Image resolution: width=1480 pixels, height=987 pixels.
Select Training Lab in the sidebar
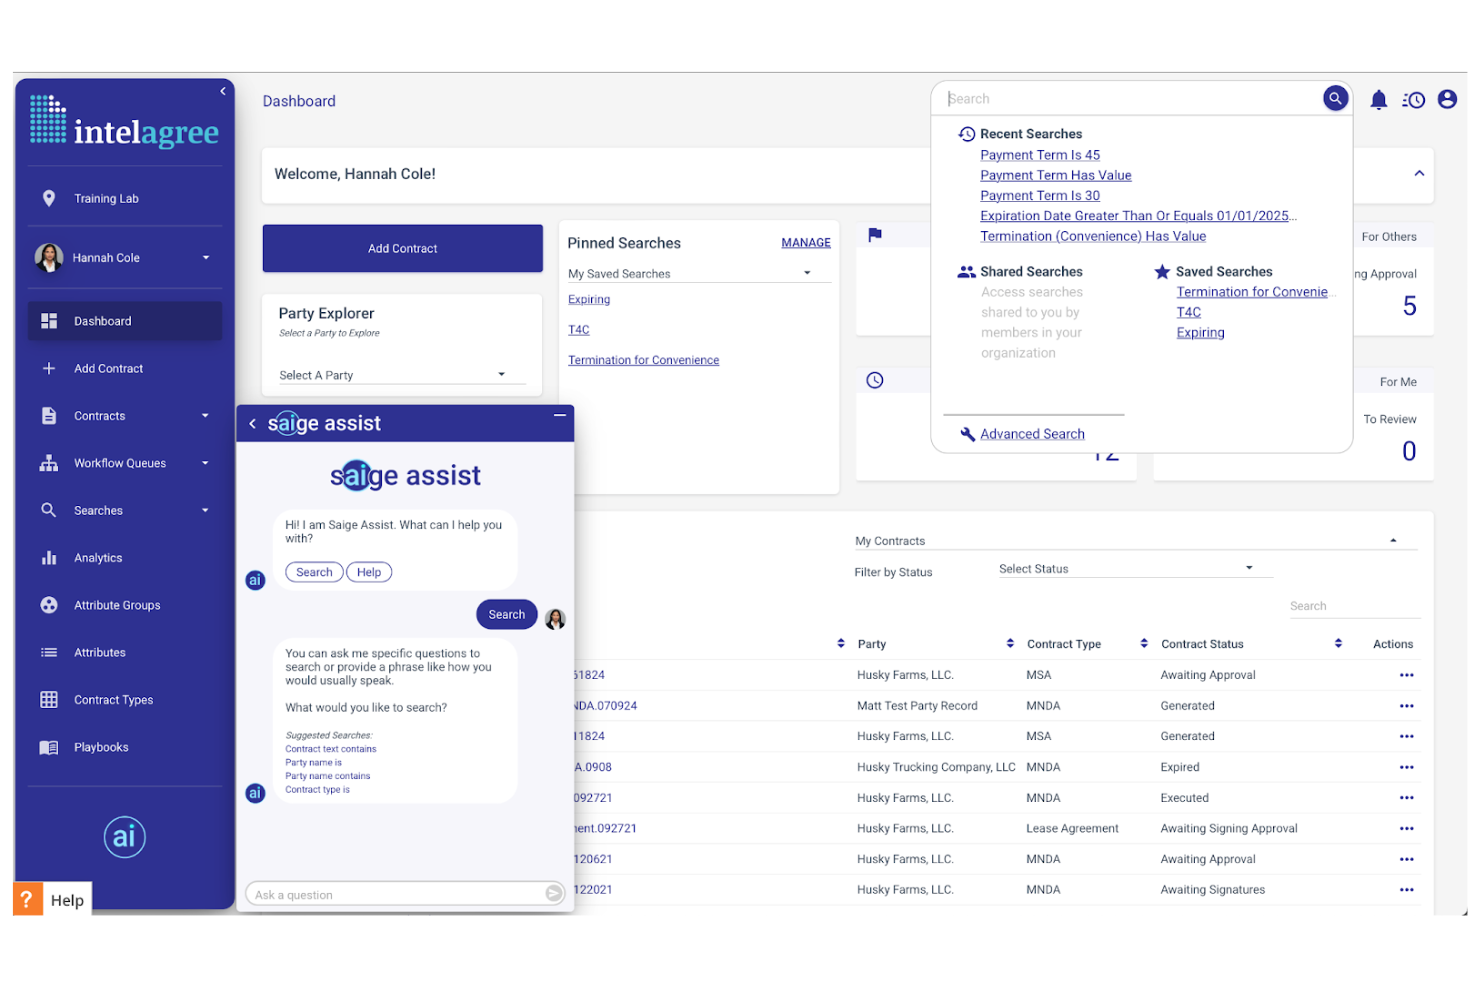[106, 198]
